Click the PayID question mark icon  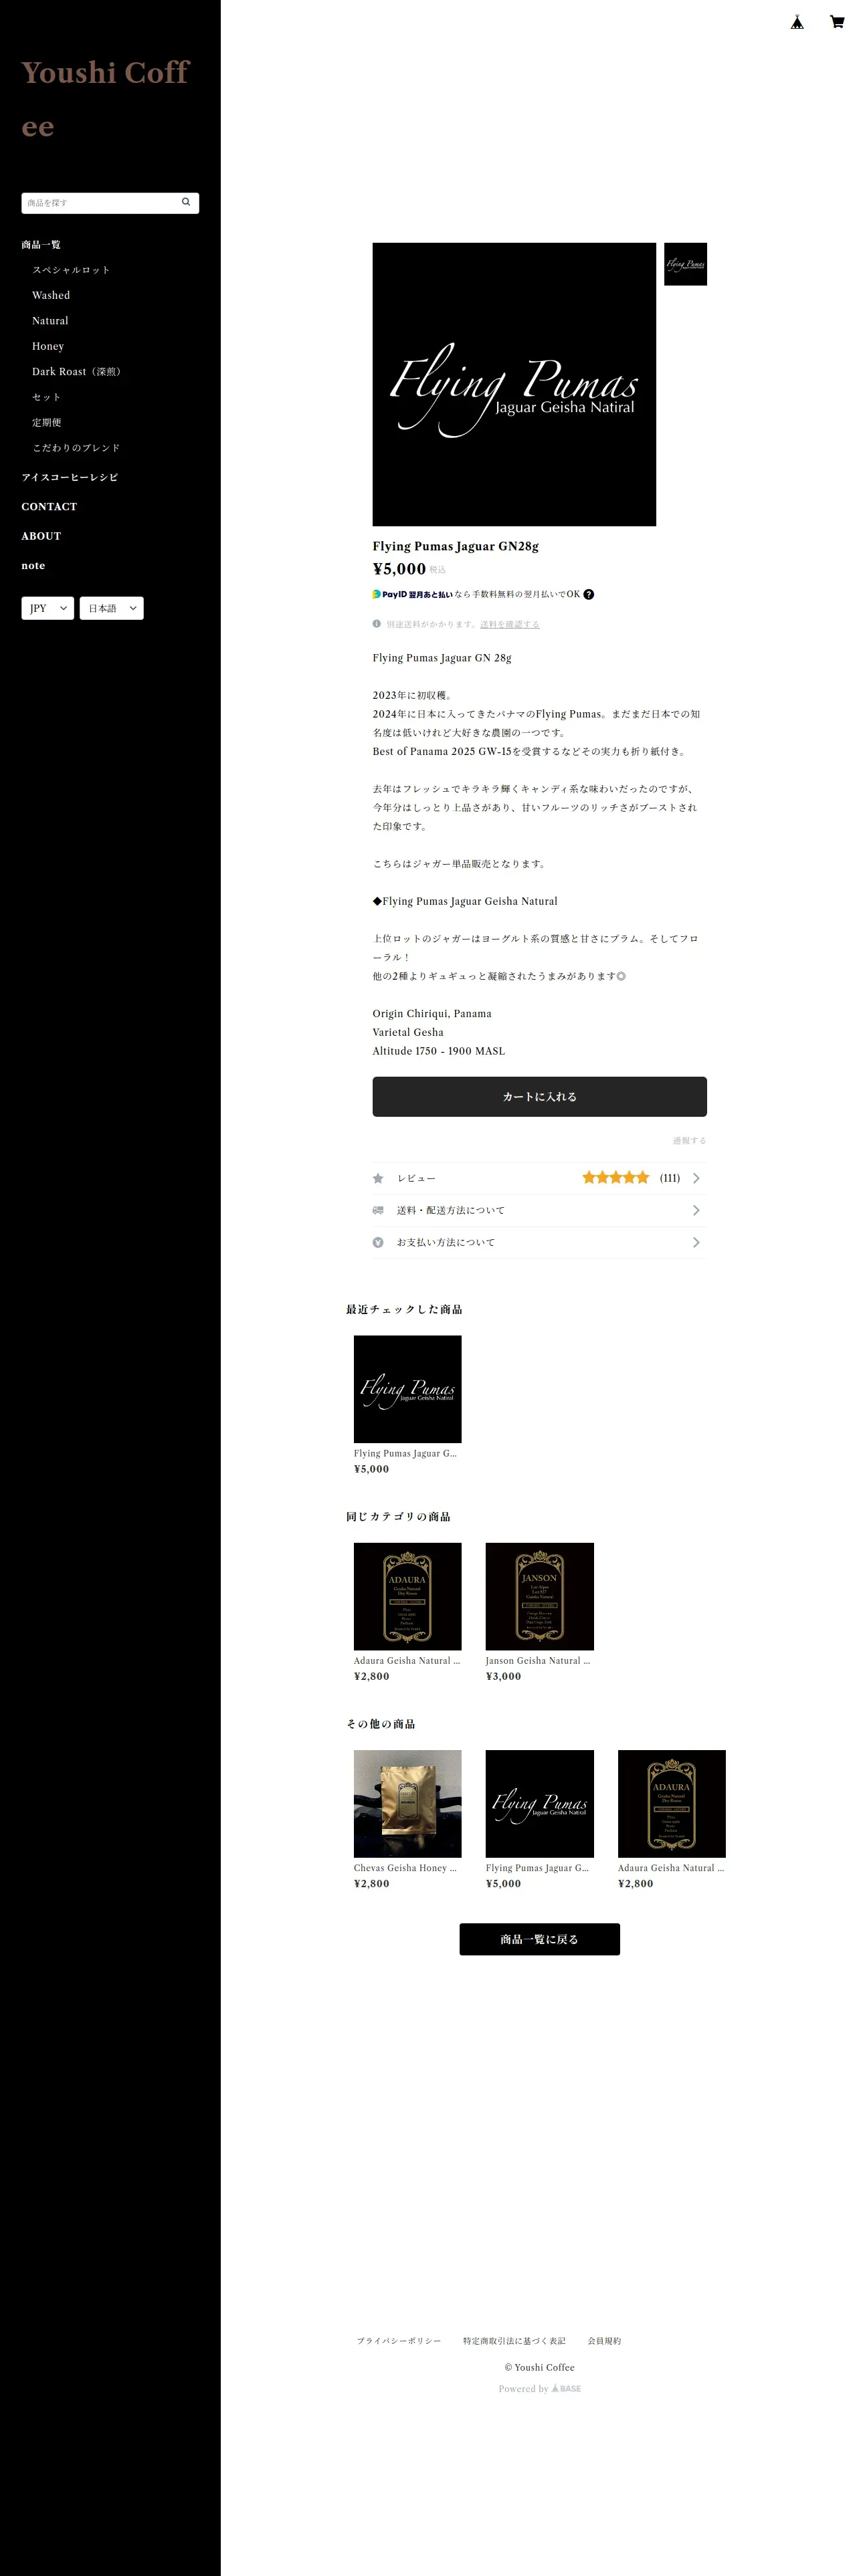pyautogui.click(x=589, y=594)
